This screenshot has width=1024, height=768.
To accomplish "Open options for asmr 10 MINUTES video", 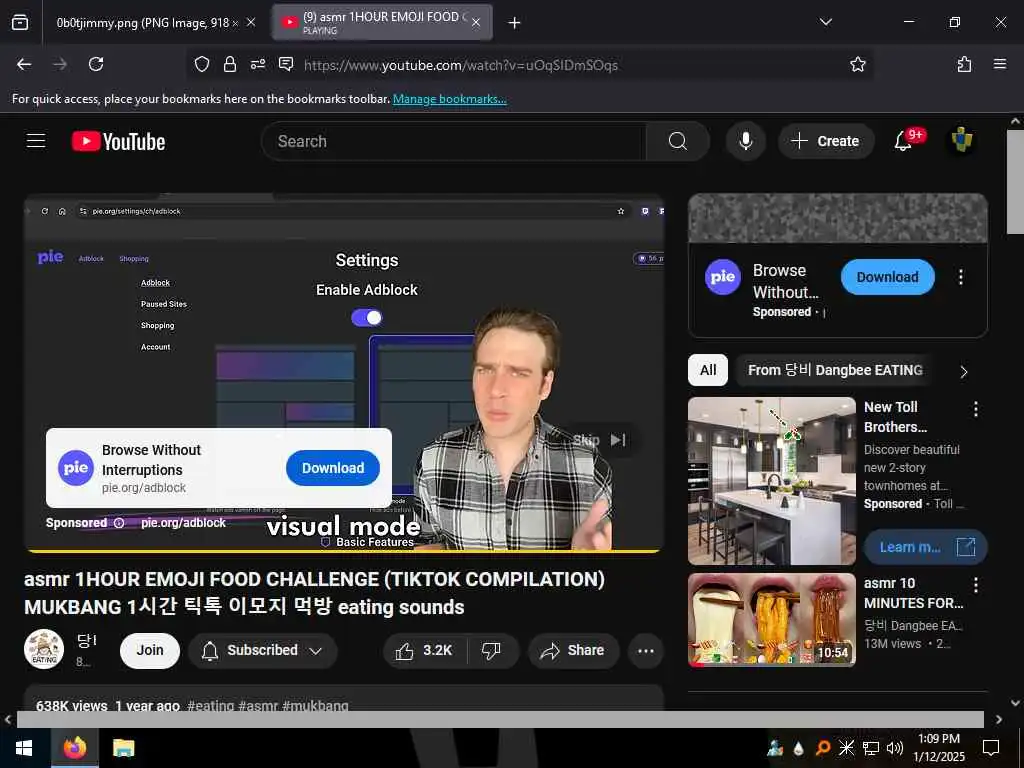I will [976, 585].
